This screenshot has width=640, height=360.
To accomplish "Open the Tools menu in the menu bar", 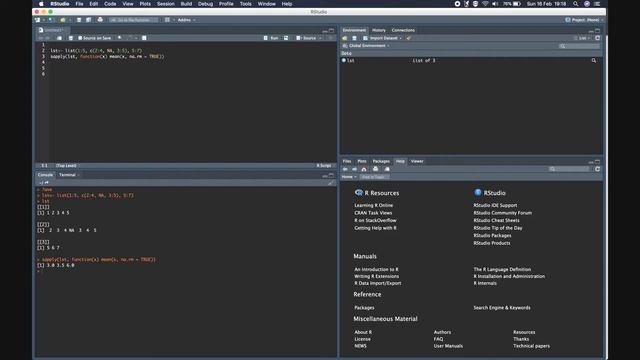I will [x=245, y=4].
